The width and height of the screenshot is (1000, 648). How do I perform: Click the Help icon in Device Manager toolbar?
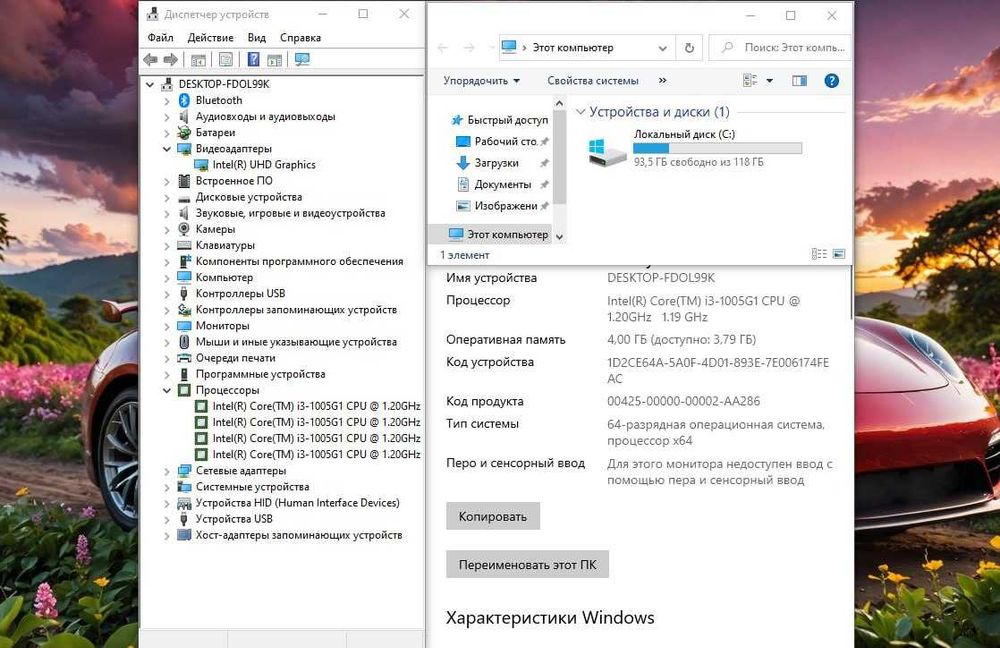point(253,60)
